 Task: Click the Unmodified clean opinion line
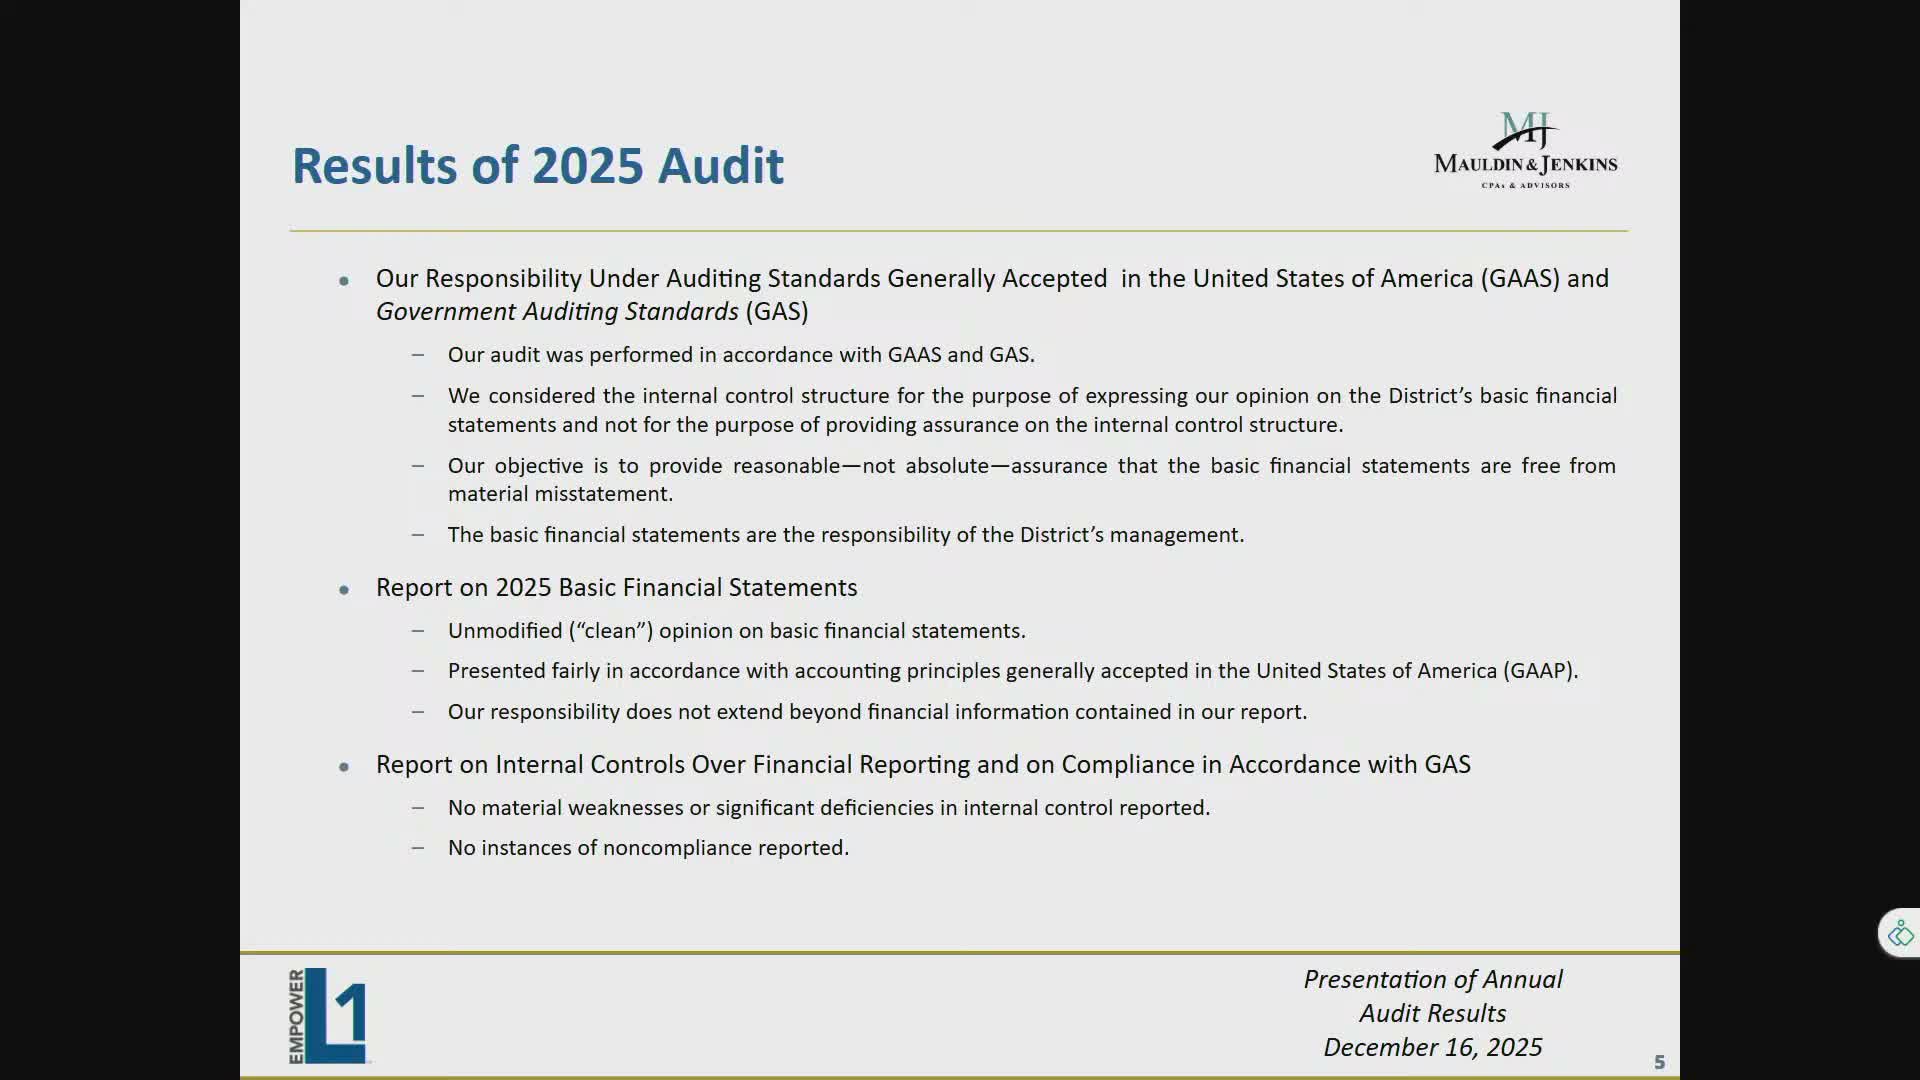[x=736, y=631]
